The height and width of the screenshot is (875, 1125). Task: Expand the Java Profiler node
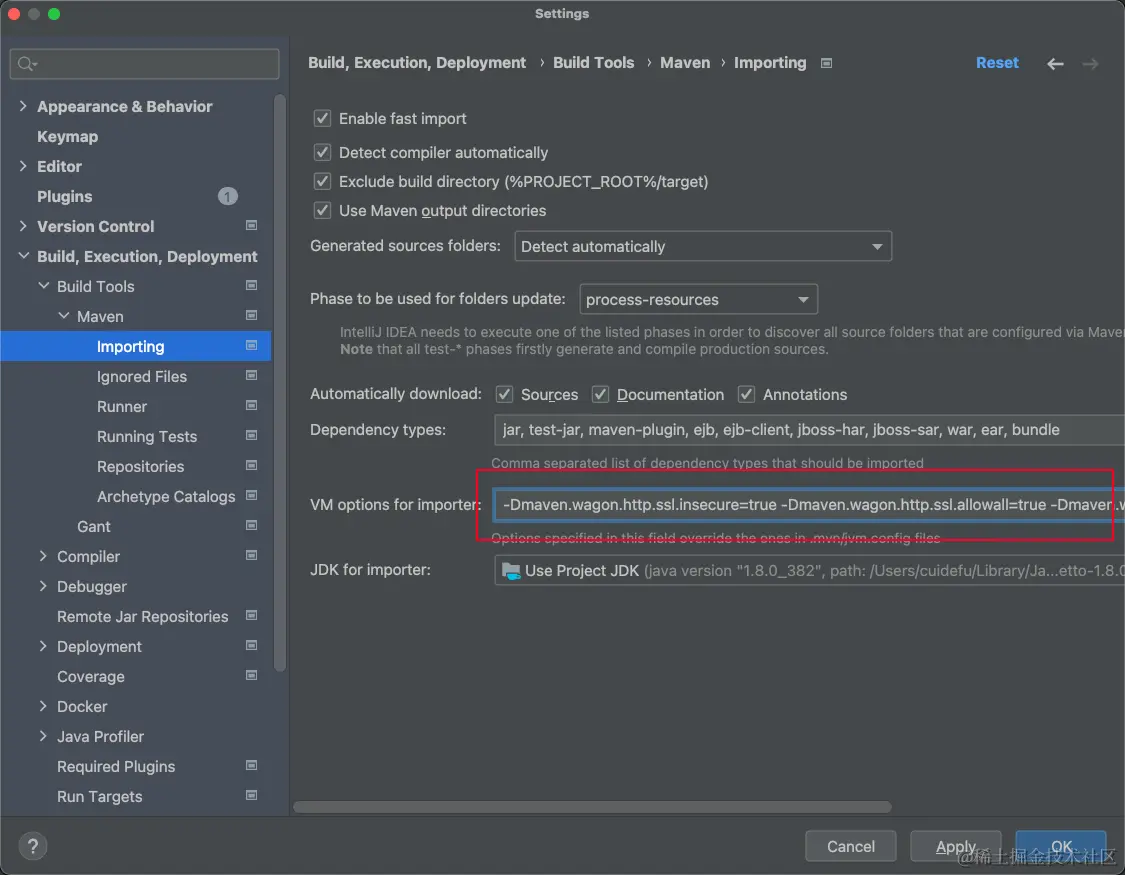pos(43,736)
